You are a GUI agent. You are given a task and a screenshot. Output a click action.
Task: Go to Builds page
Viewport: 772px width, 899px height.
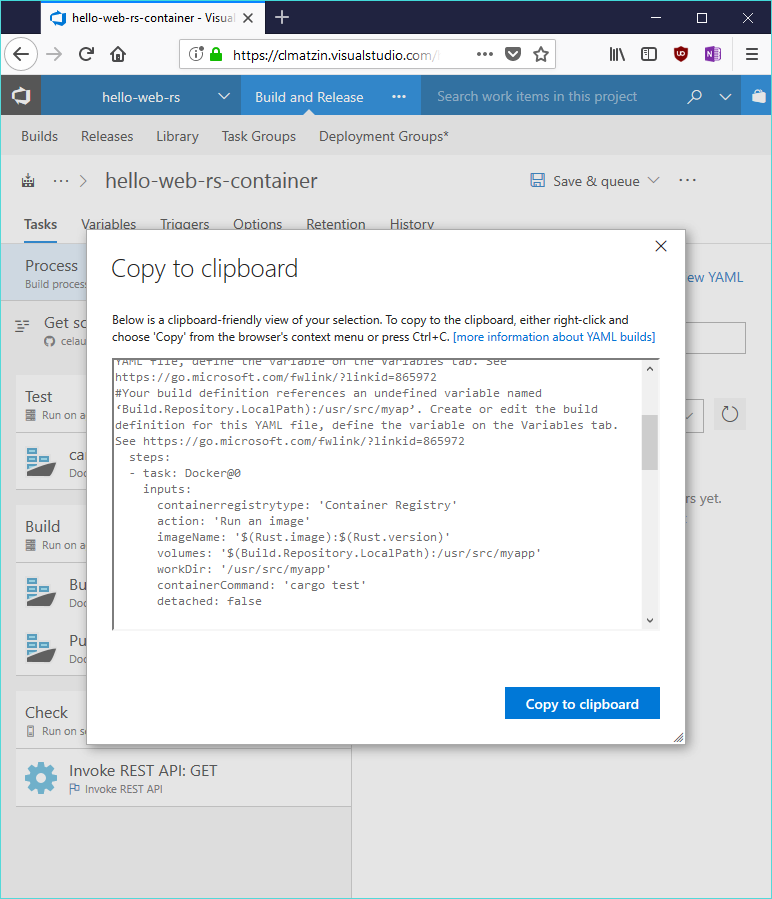40,136
